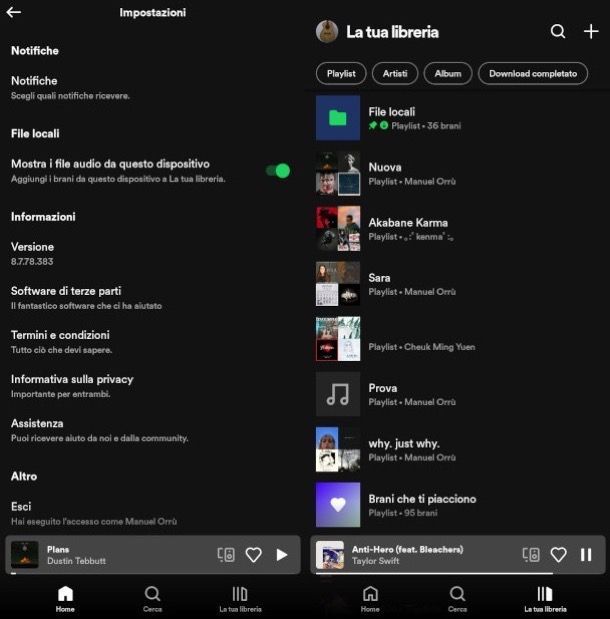Click Anti-Hero playback progress bar

[460, 573]
